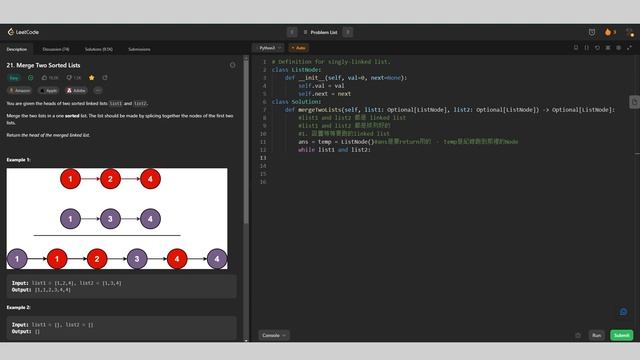Toggle the favorite star icon
The image size is (640, 360).
(x=91, y=78)
